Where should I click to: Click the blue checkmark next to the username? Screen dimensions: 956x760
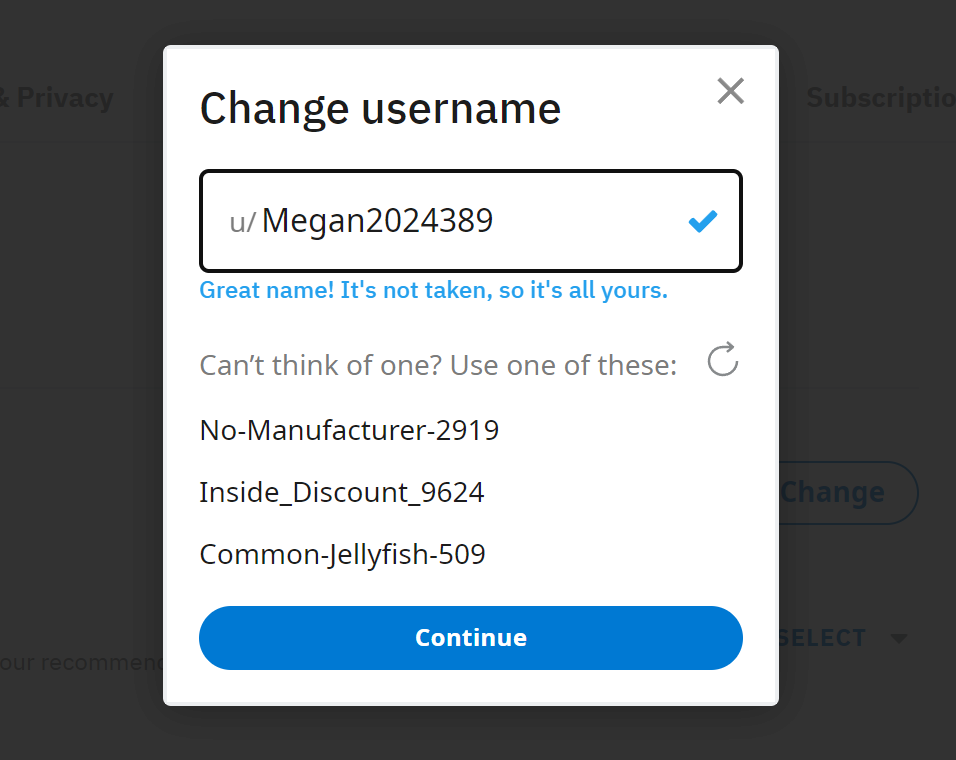[x=703, y=221]
